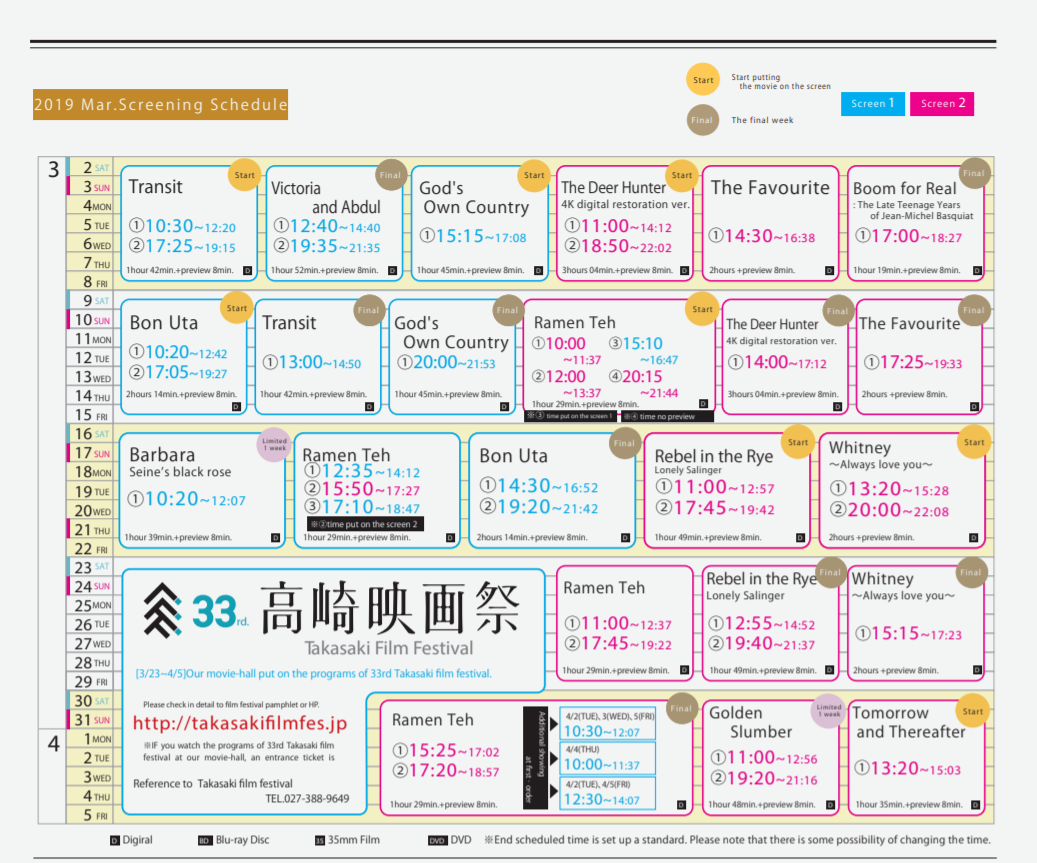The height and width of the screenshot is (863, 1037).
Task: Click the 8 FRI date row
Action: (90, 282)
